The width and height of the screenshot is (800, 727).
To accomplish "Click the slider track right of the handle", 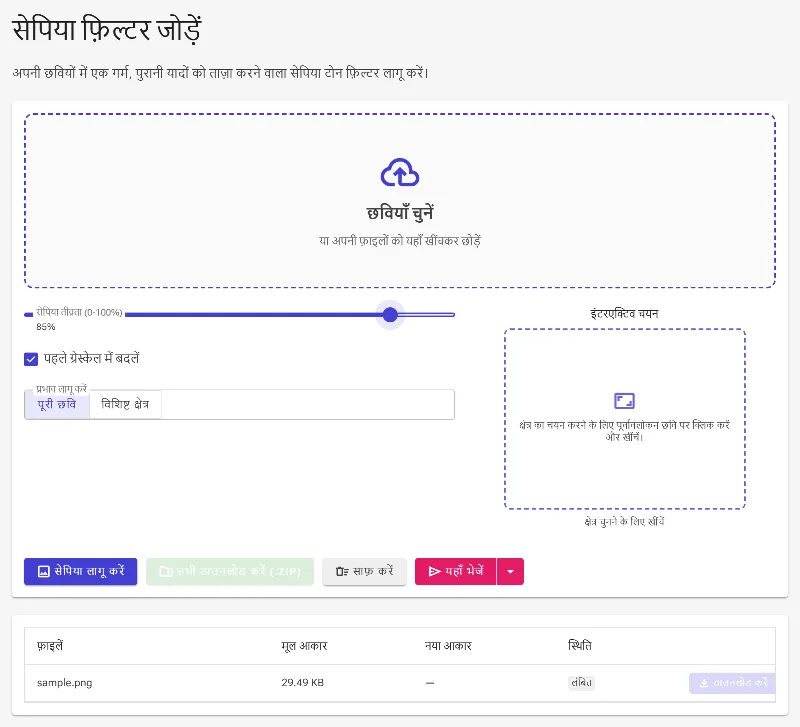I will pos(427,315).
